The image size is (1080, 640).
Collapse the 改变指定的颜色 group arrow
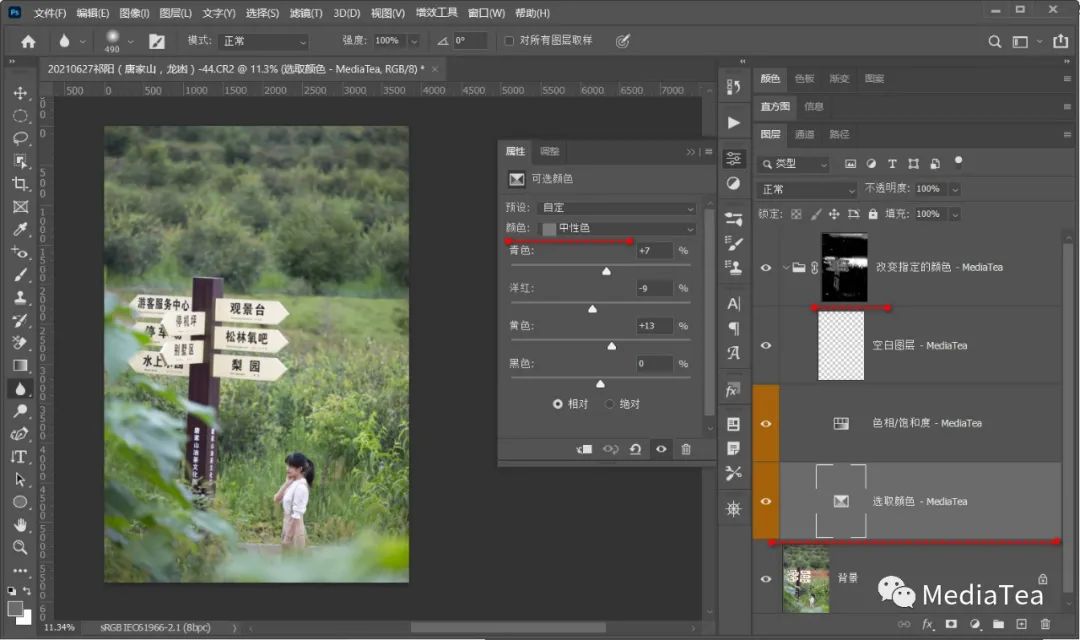point(786,267)
